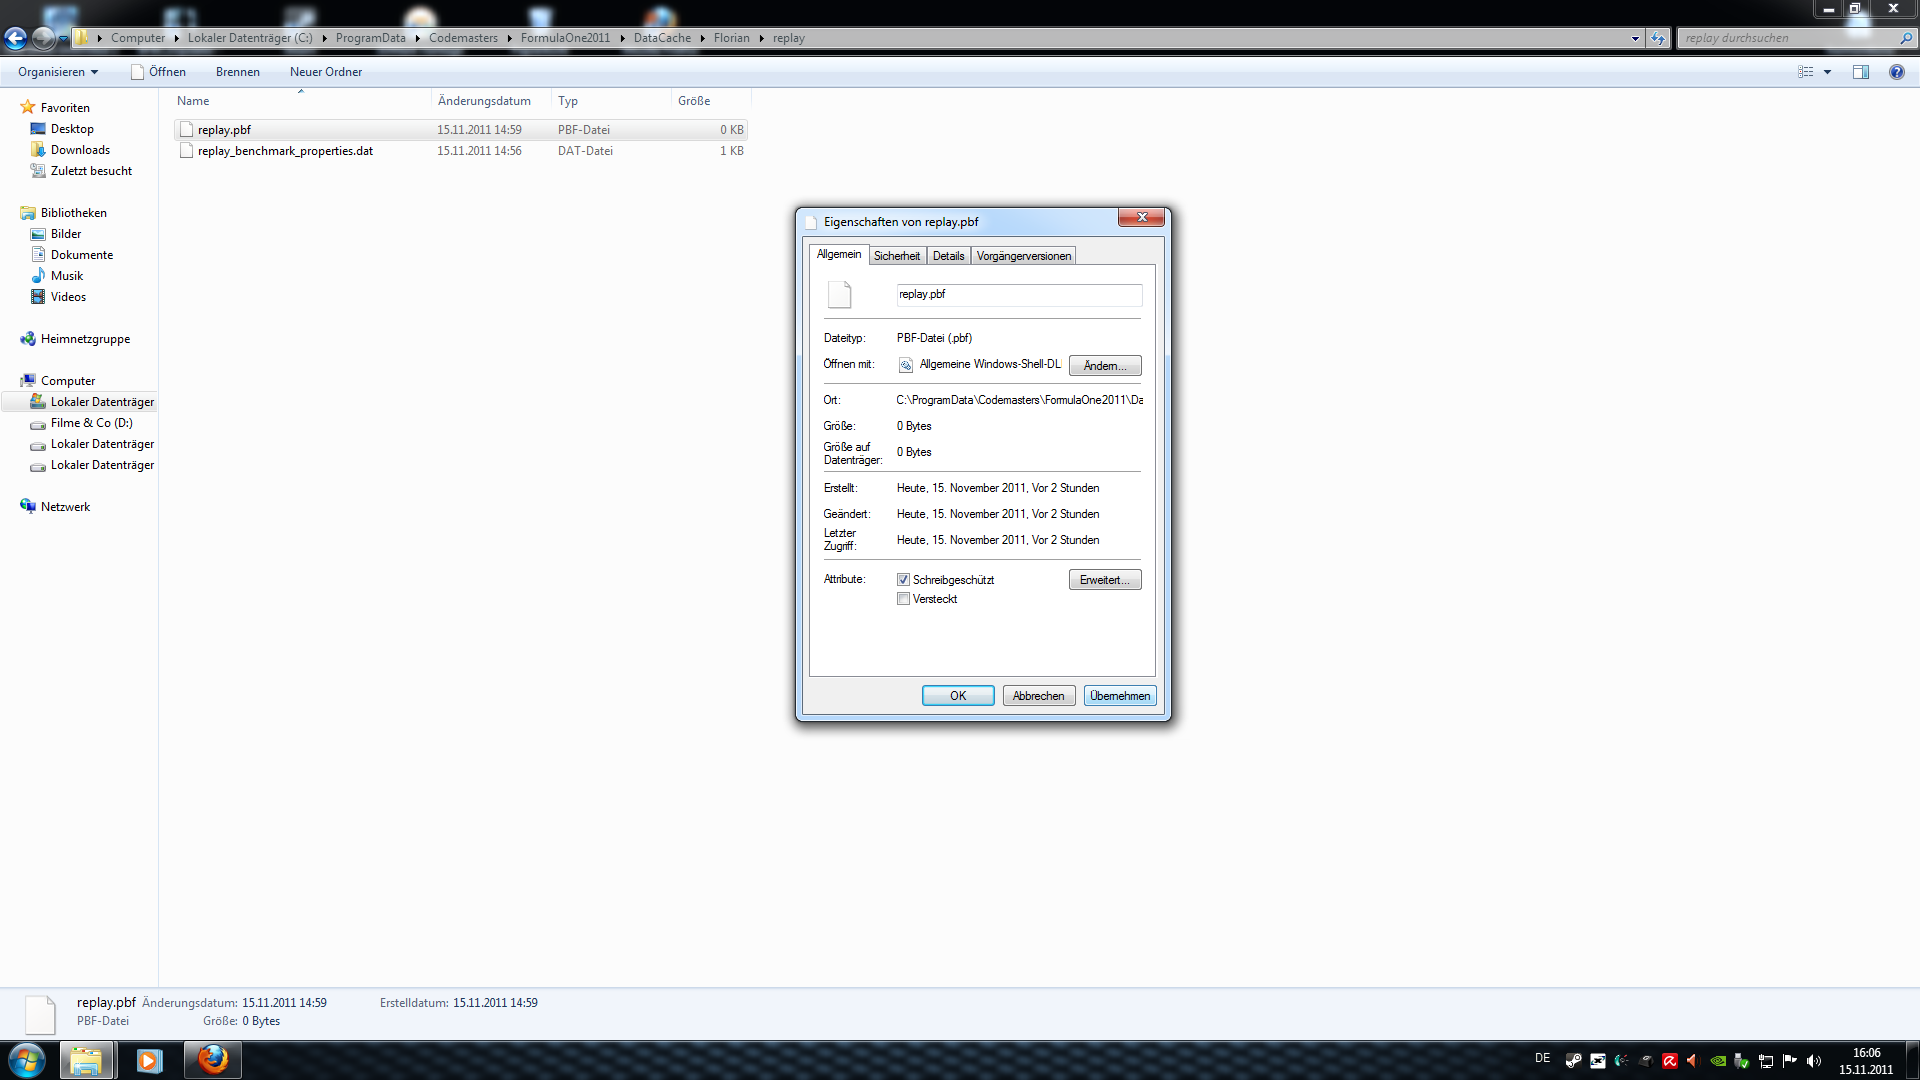This screenshot has height=1080, width=1920.
Task: Open the view options dropdown arrow
Action: click(x=1827, y=72)
